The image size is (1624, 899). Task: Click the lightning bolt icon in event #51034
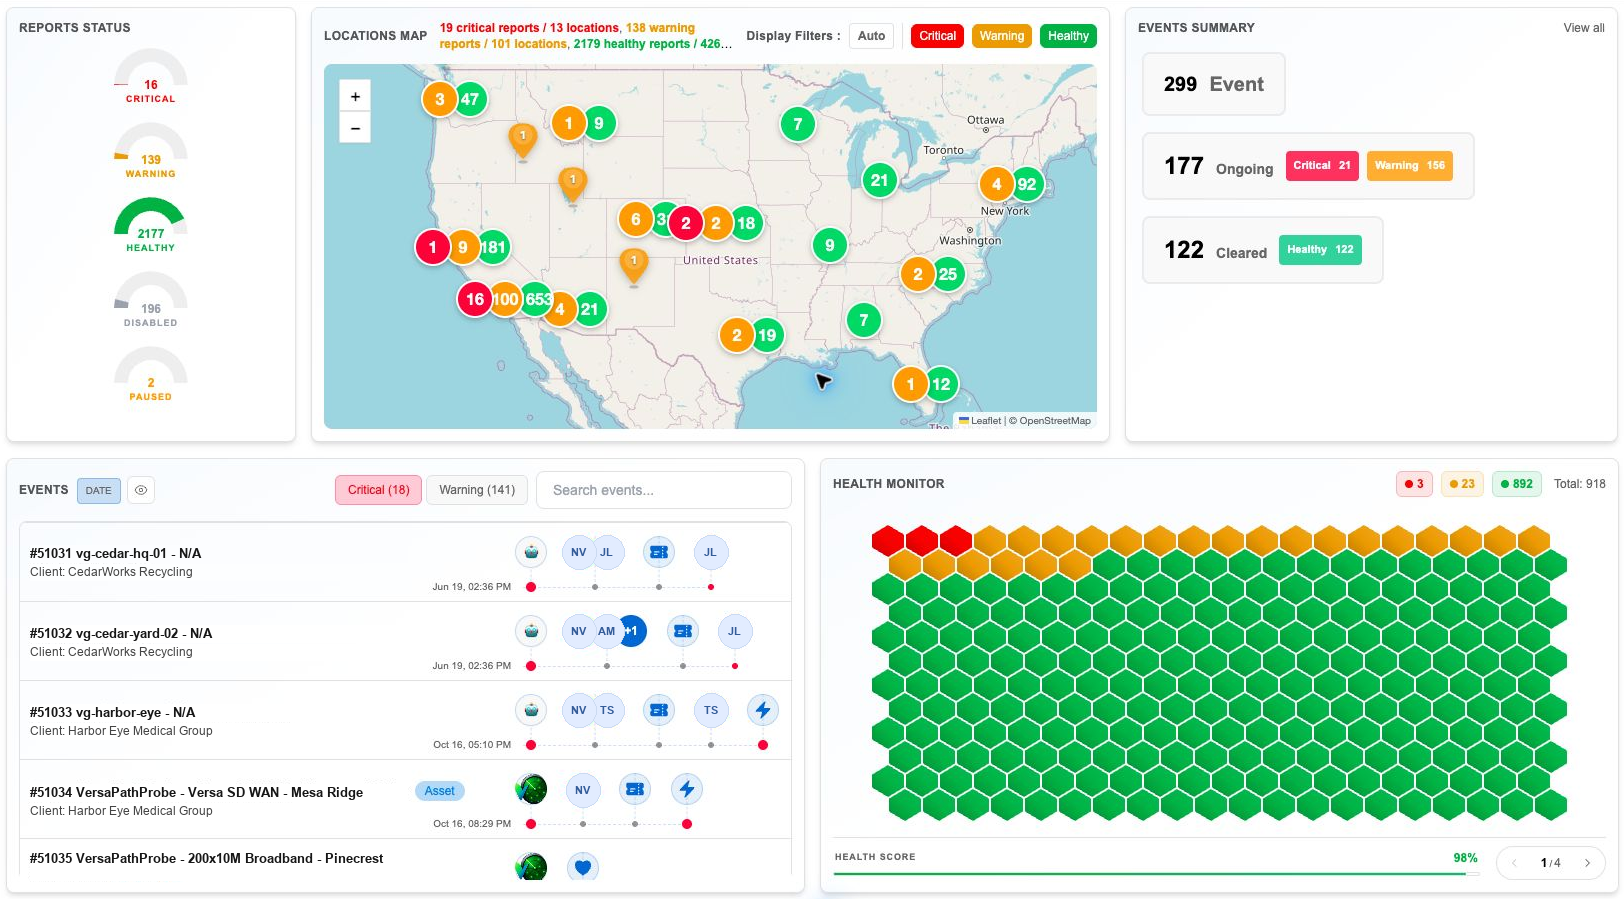click(687, 789)
